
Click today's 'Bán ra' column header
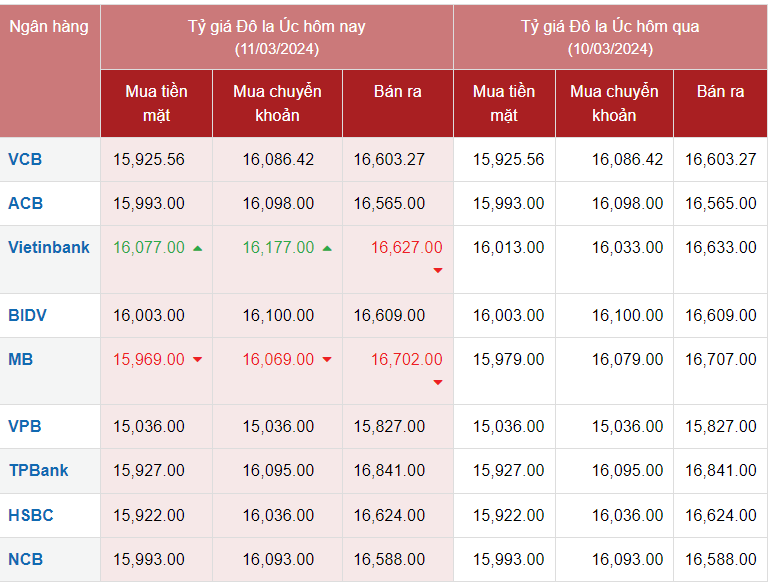(397, 91)
